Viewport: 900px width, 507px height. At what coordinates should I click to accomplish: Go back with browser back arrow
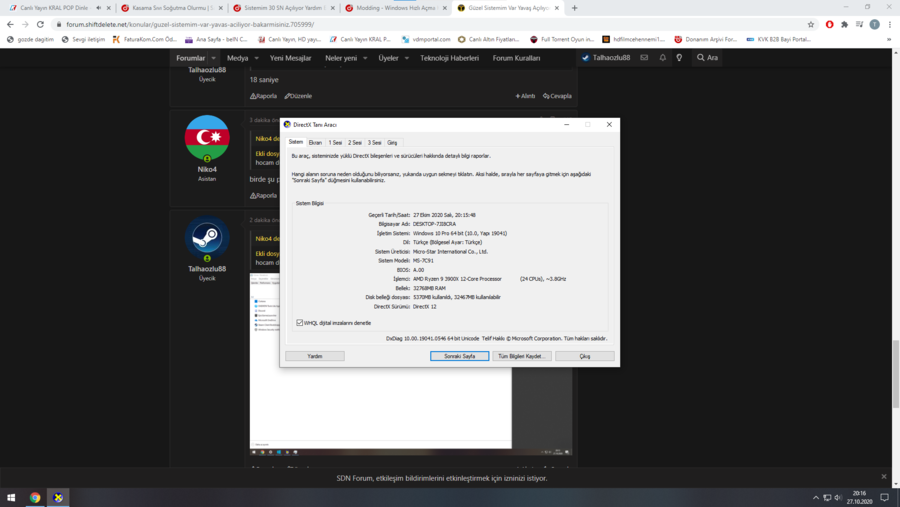(x=10, y=24)
